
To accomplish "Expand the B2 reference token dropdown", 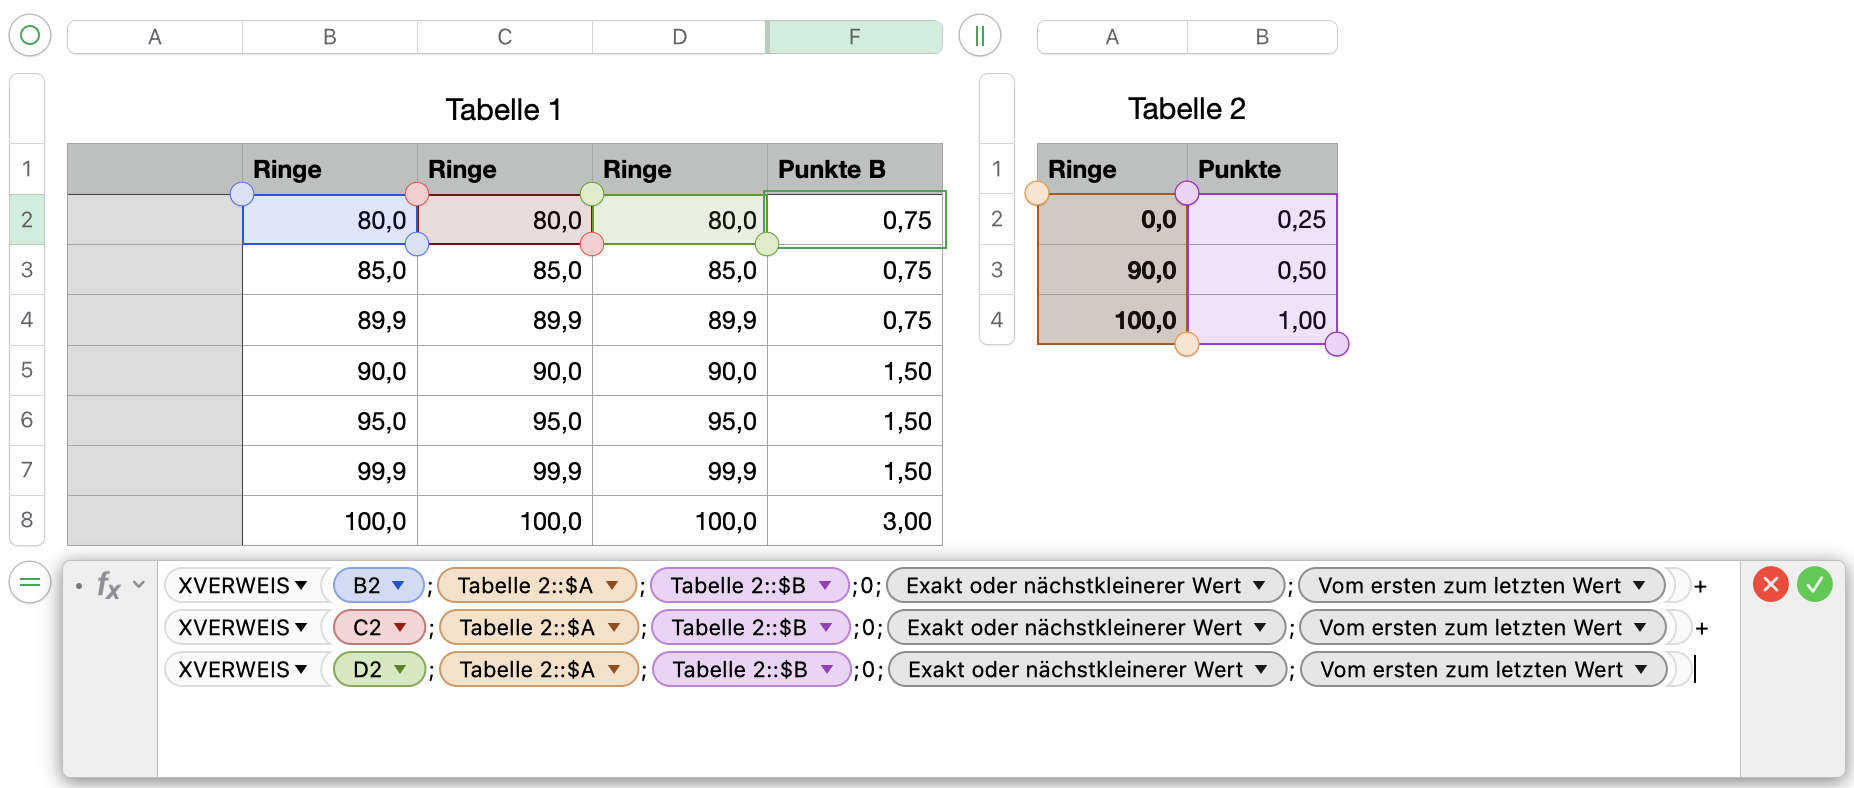I will click(x=398, y=586).
